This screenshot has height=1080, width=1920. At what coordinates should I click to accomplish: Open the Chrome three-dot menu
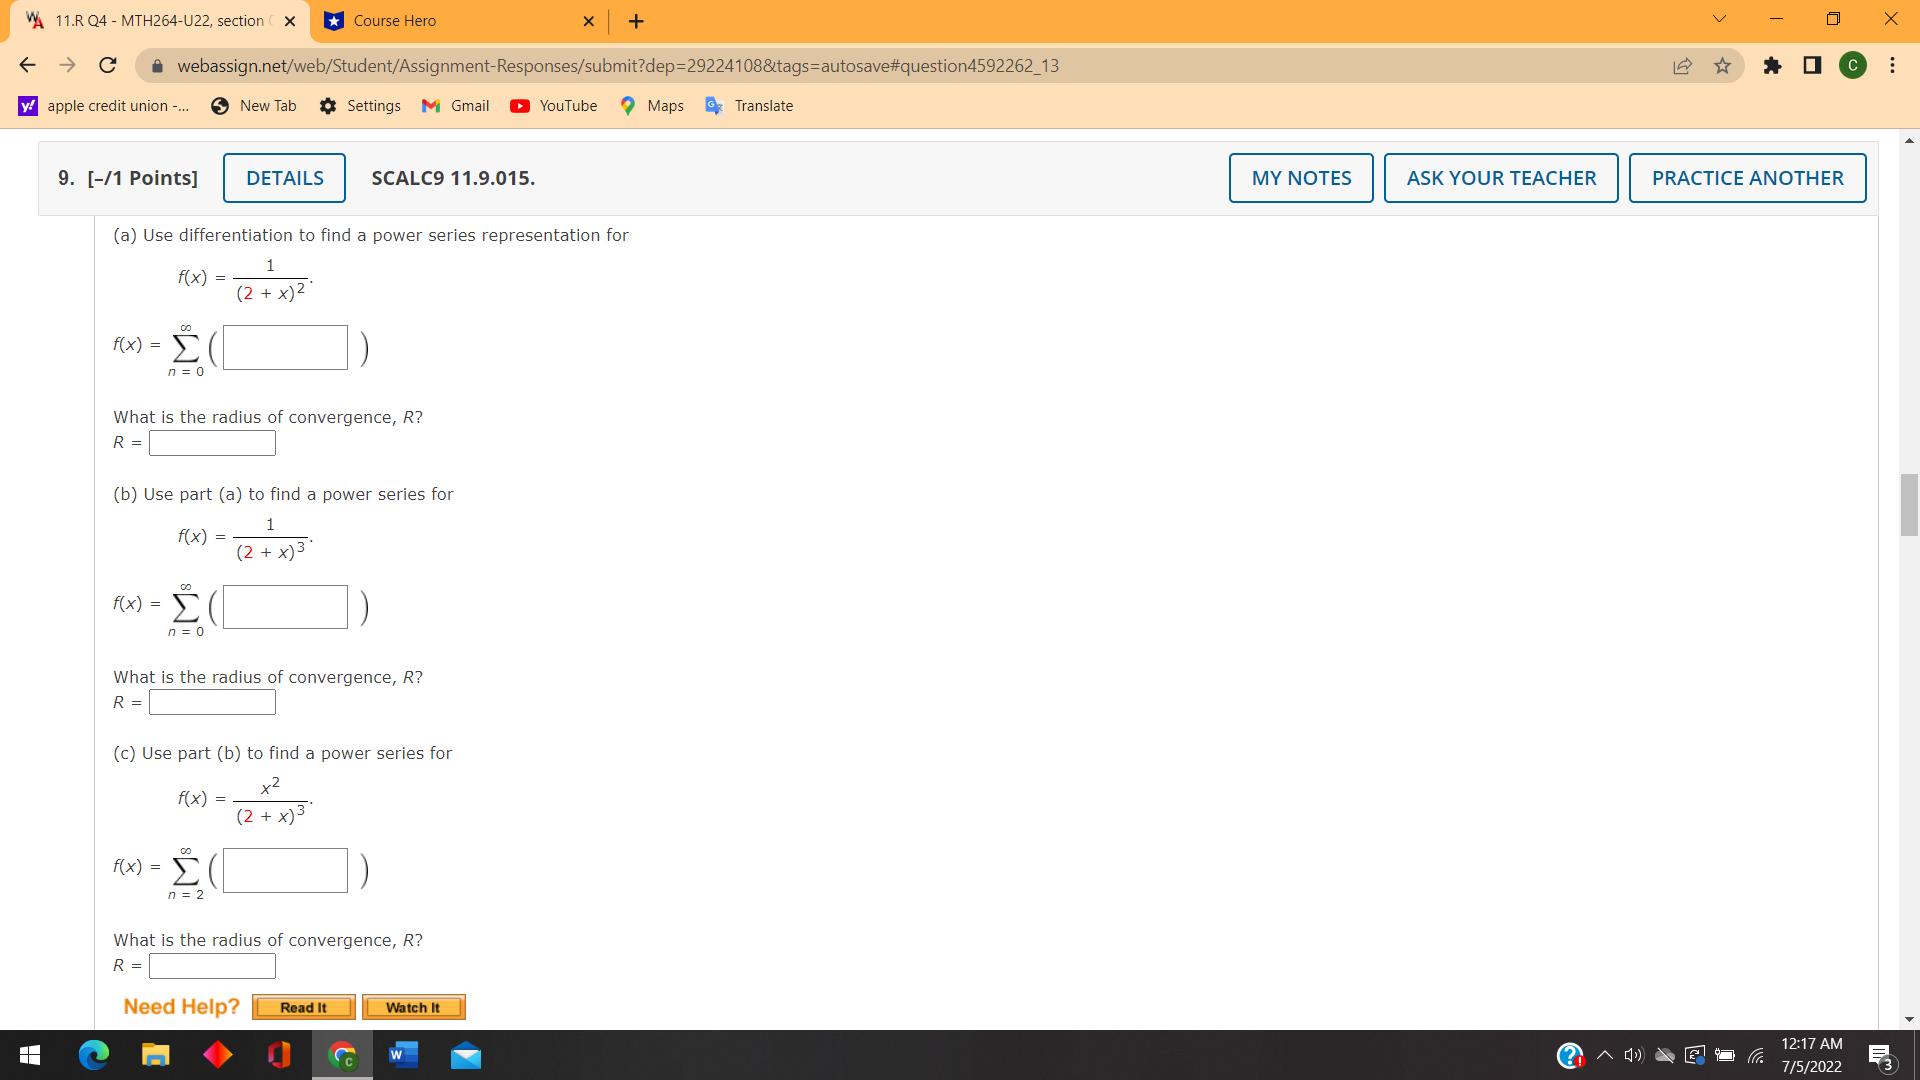1892,65
